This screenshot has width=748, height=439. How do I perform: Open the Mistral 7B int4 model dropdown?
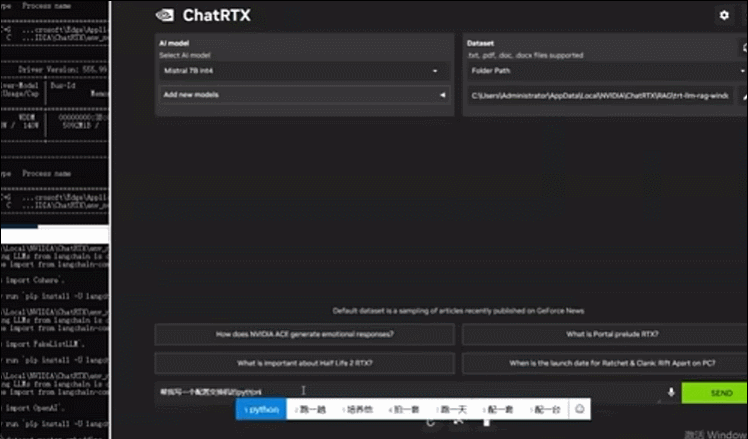(302, 72)
